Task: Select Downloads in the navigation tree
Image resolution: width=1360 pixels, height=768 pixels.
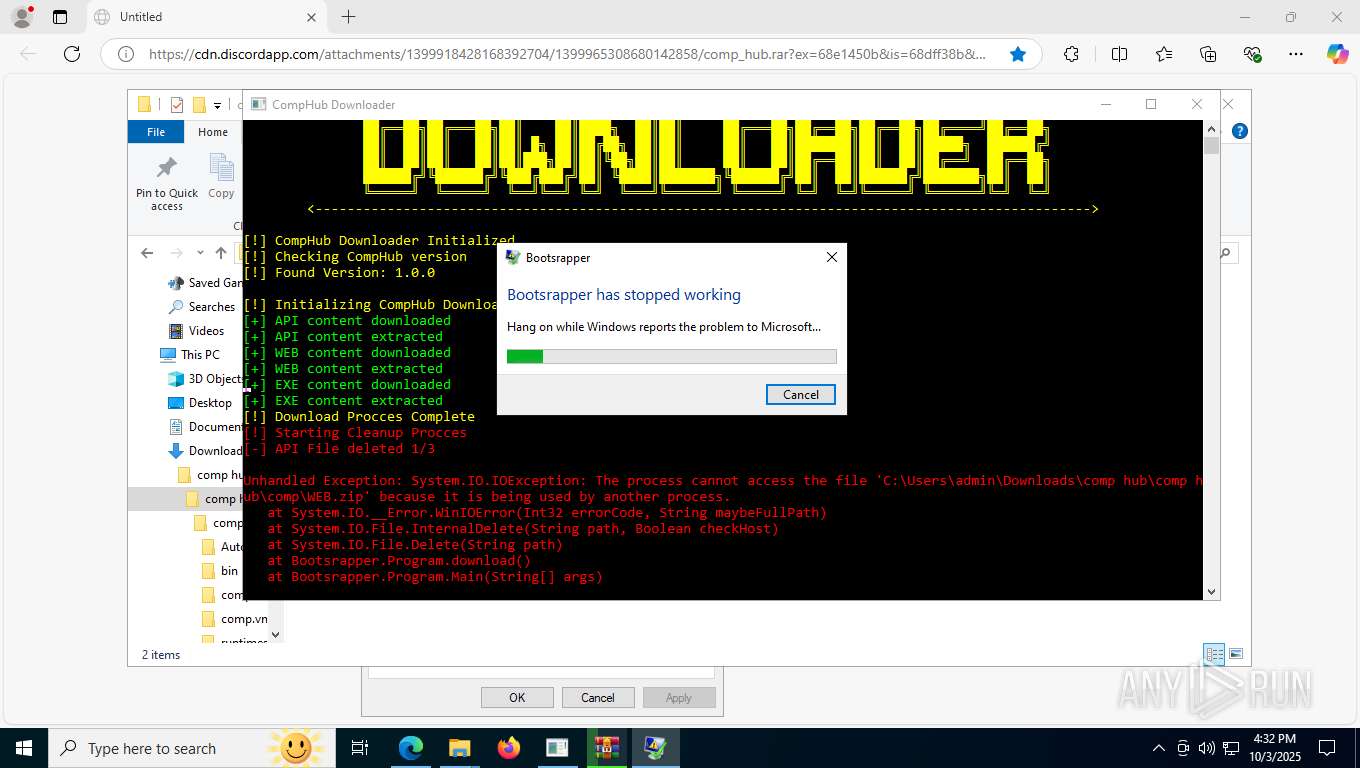Action: (204, 451)
